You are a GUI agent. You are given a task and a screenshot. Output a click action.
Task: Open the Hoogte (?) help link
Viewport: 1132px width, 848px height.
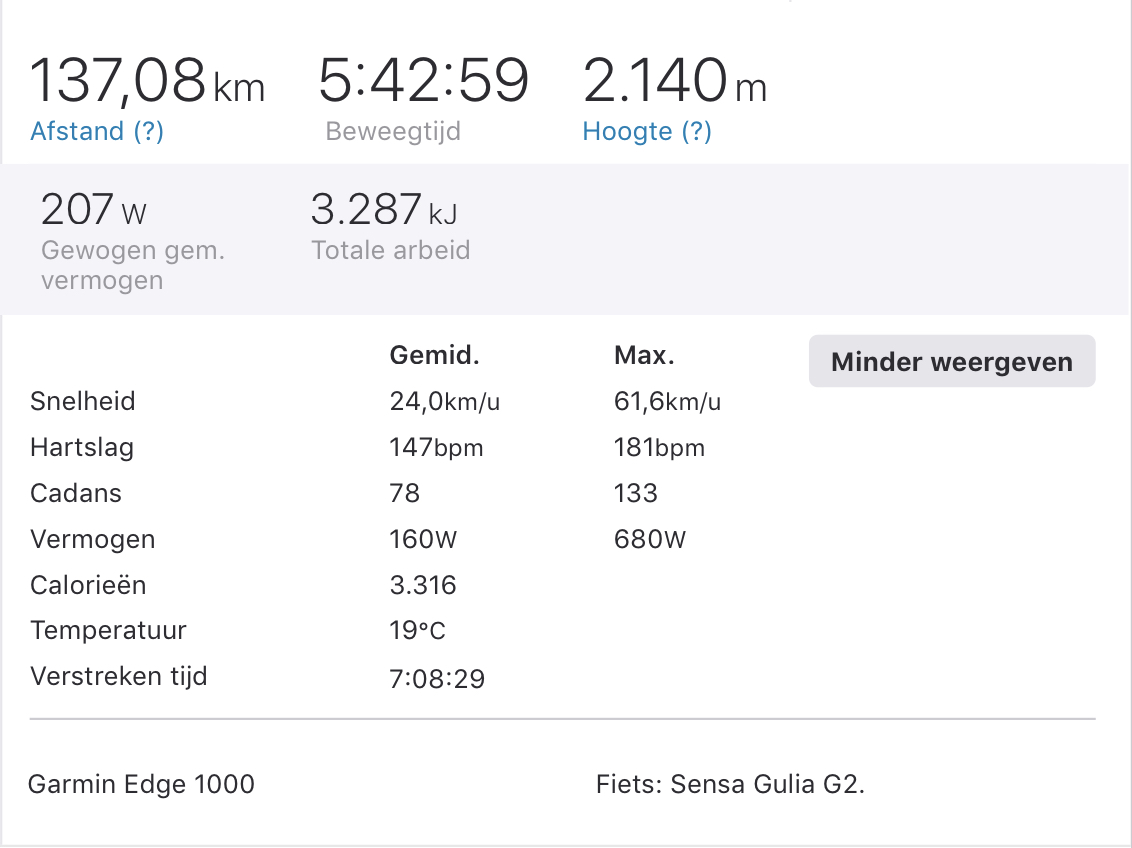647,132
